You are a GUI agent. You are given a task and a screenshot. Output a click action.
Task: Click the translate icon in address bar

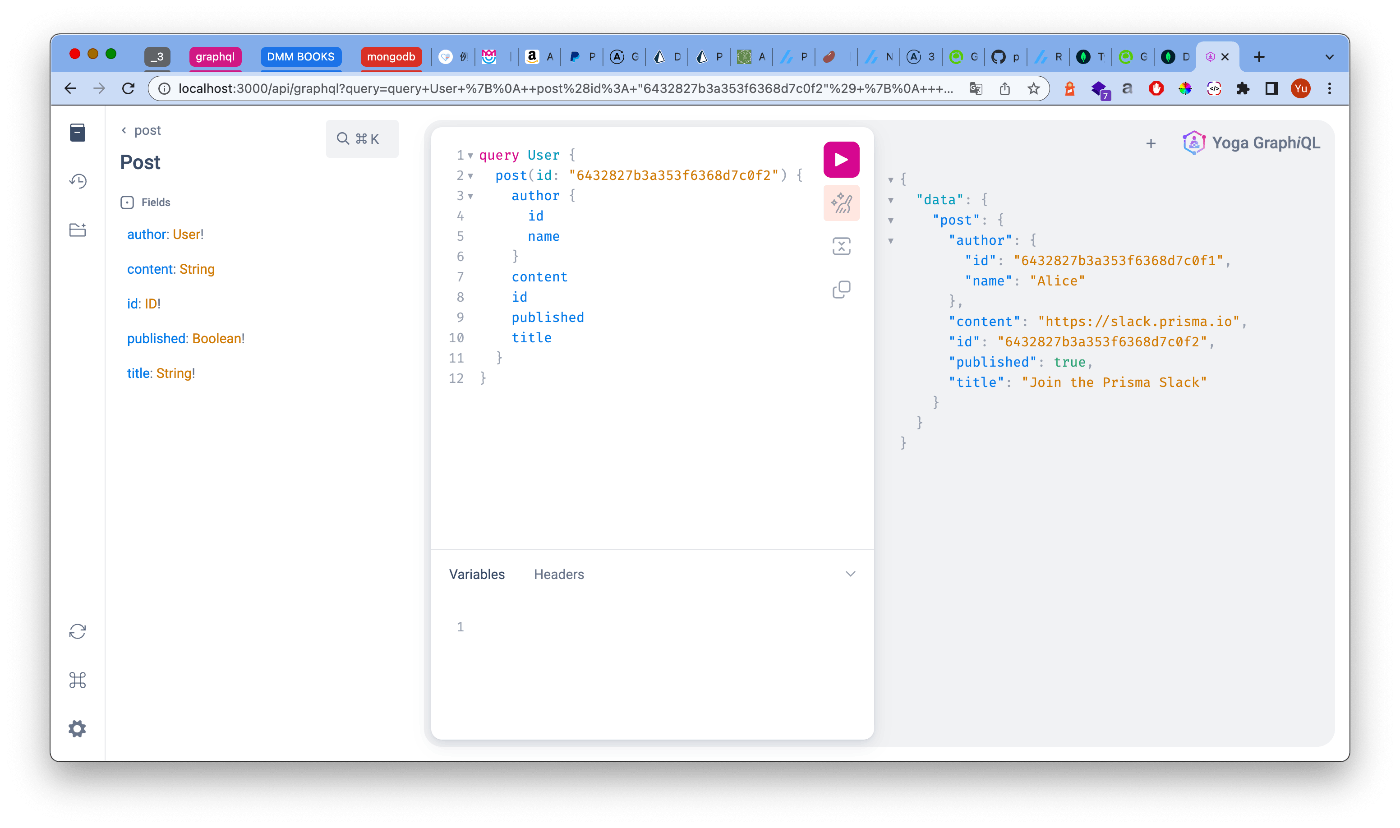(976, 89)
